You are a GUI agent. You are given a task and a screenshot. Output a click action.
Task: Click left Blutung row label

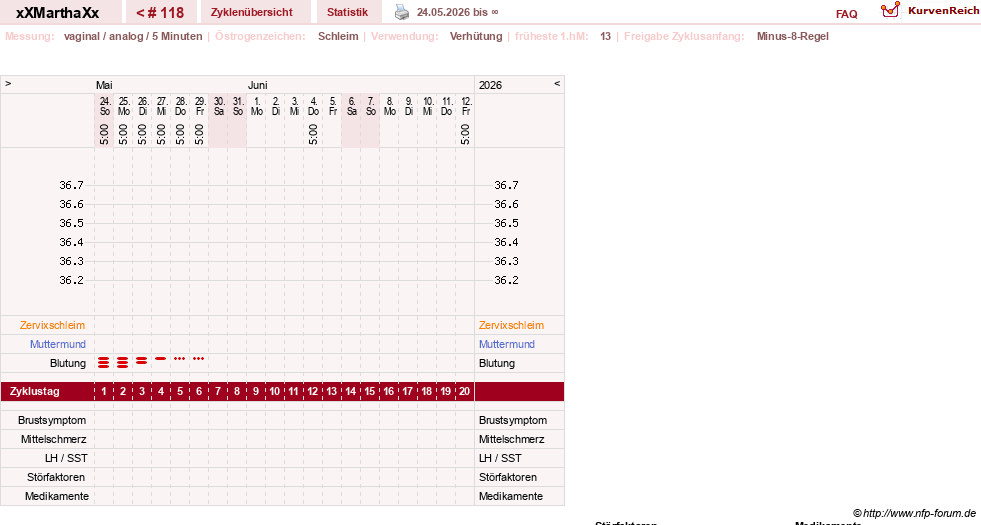tap(68, 364)
